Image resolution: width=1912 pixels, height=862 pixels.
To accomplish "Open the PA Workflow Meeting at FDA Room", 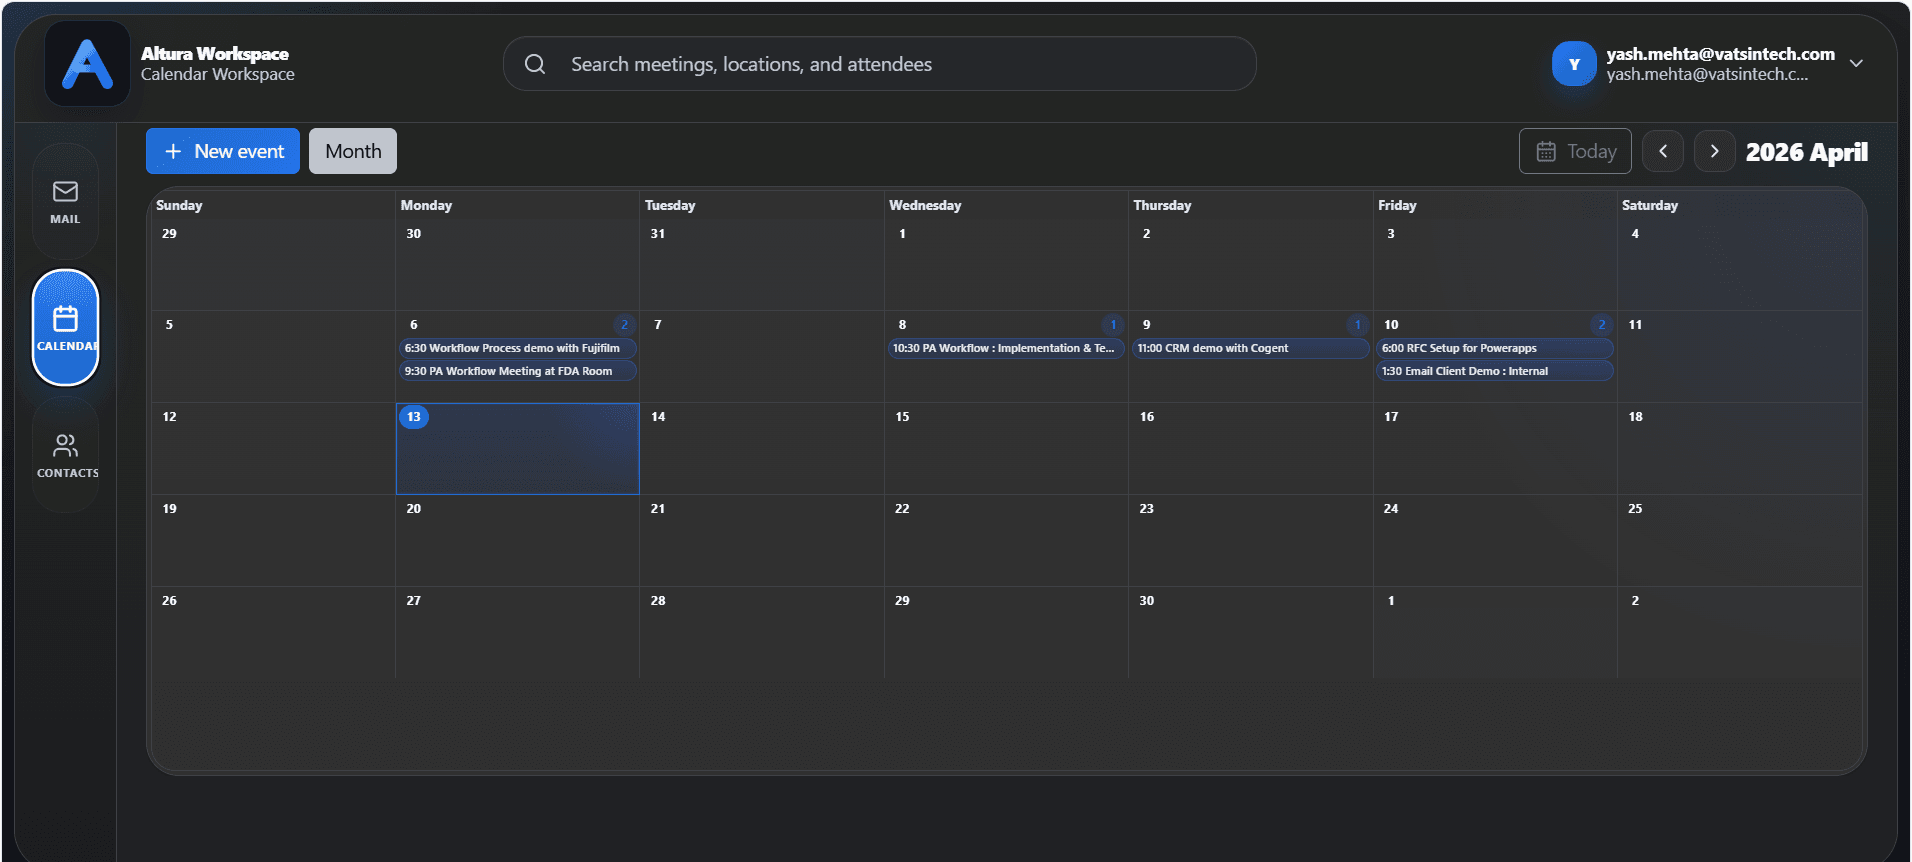I will [517, 371].
